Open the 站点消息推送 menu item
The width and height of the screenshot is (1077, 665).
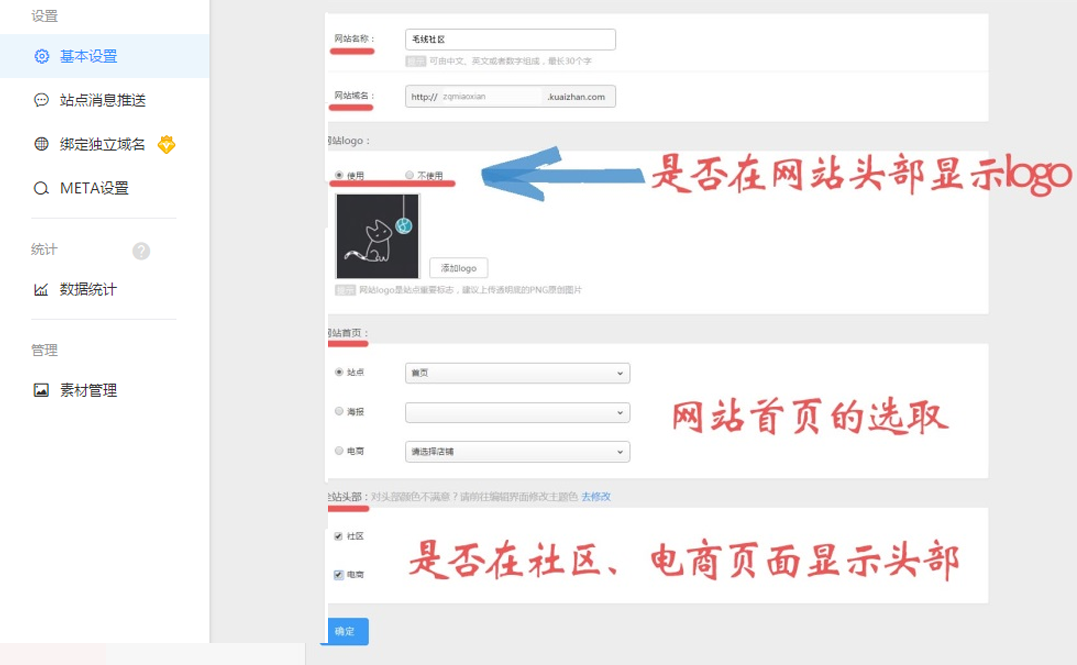click(x=103, y=100)
